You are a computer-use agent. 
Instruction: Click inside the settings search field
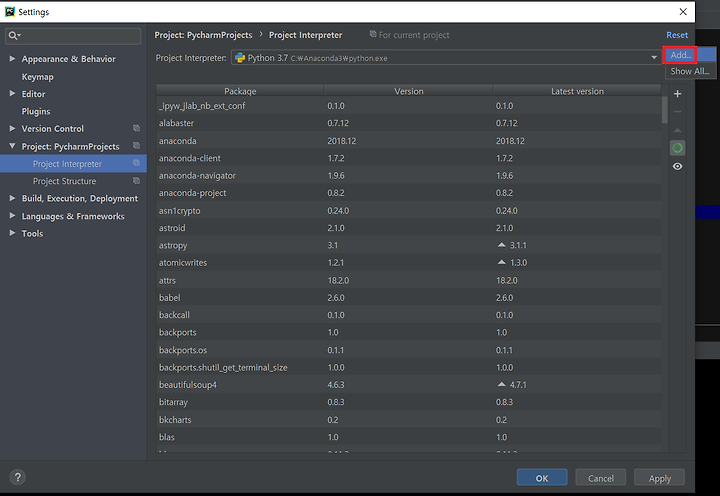pos(73,36)
